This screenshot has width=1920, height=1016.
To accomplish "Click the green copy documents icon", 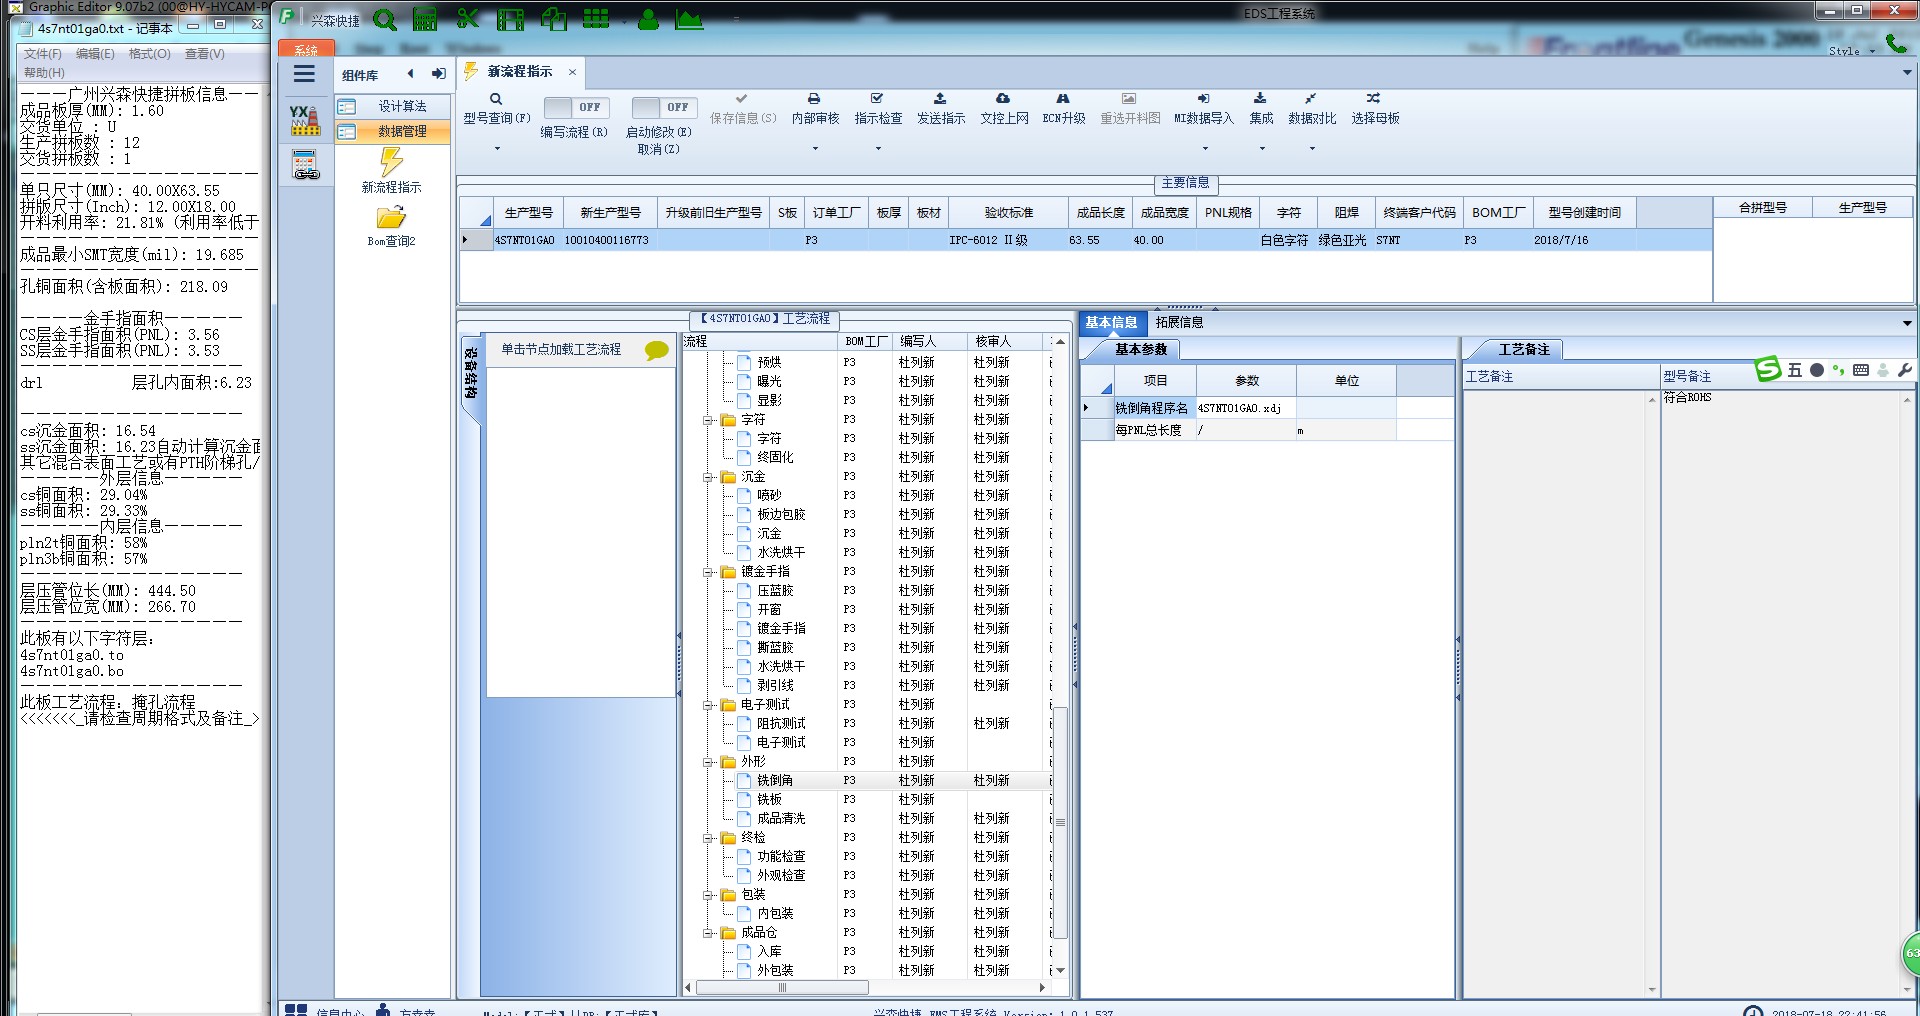I will pyautogui.click(x=553, y=19).
